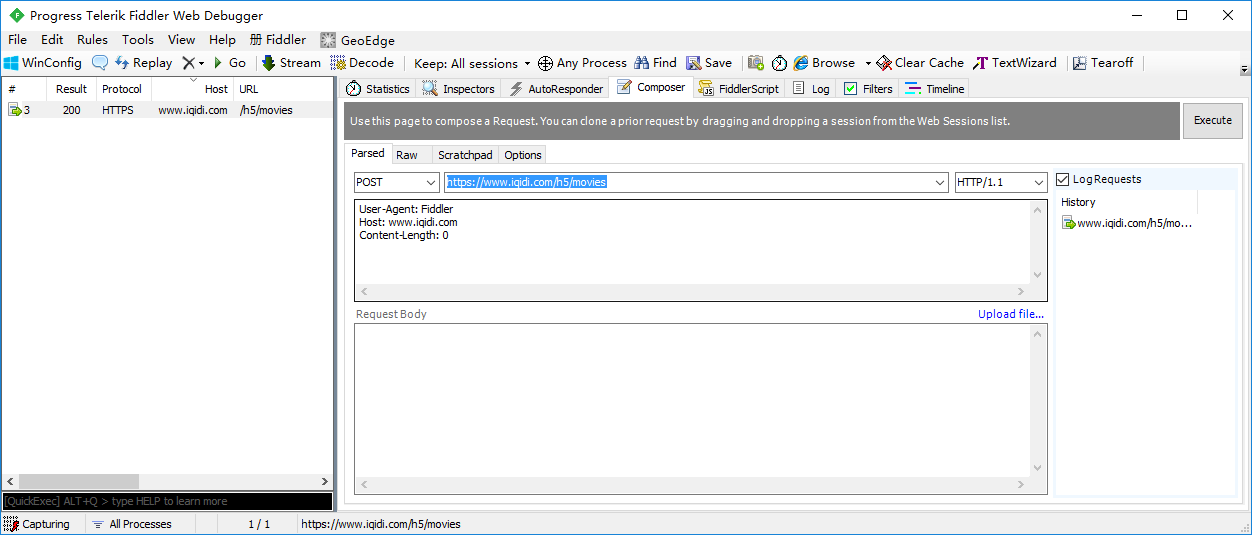Open the Help menu

click(x=222, y=40)
